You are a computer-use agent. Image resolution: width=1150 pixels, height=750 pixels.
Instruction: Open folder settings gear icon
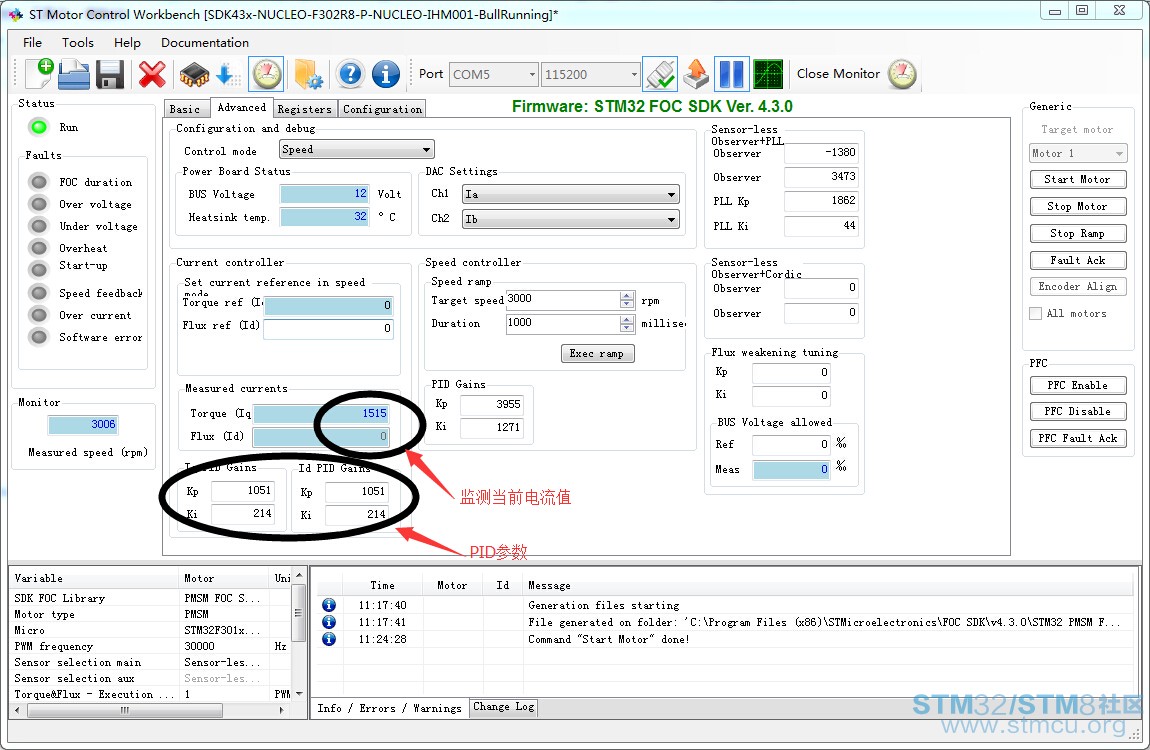click(x=308, y=74)
